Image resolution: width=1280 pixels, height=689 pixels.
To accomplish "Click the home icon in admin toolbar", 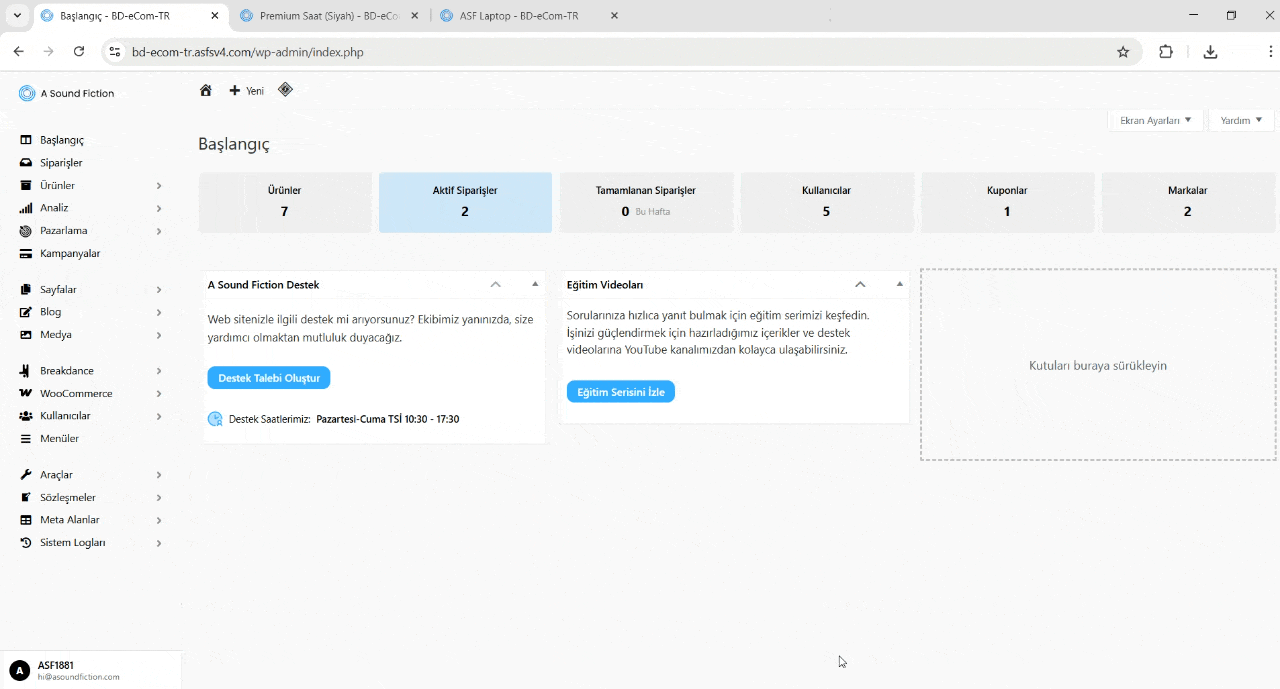I will pos(206,91).
